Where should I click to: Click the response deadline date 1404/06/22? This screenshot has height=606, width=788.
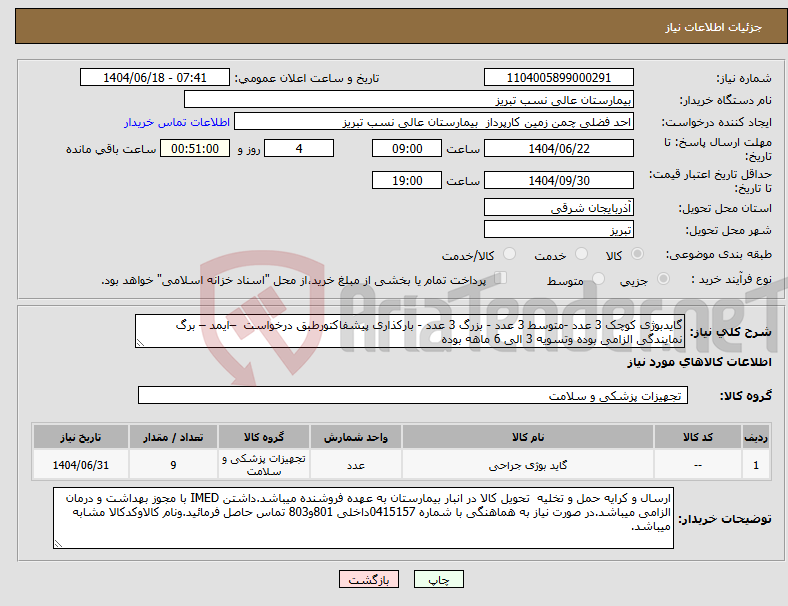point(558,148)
